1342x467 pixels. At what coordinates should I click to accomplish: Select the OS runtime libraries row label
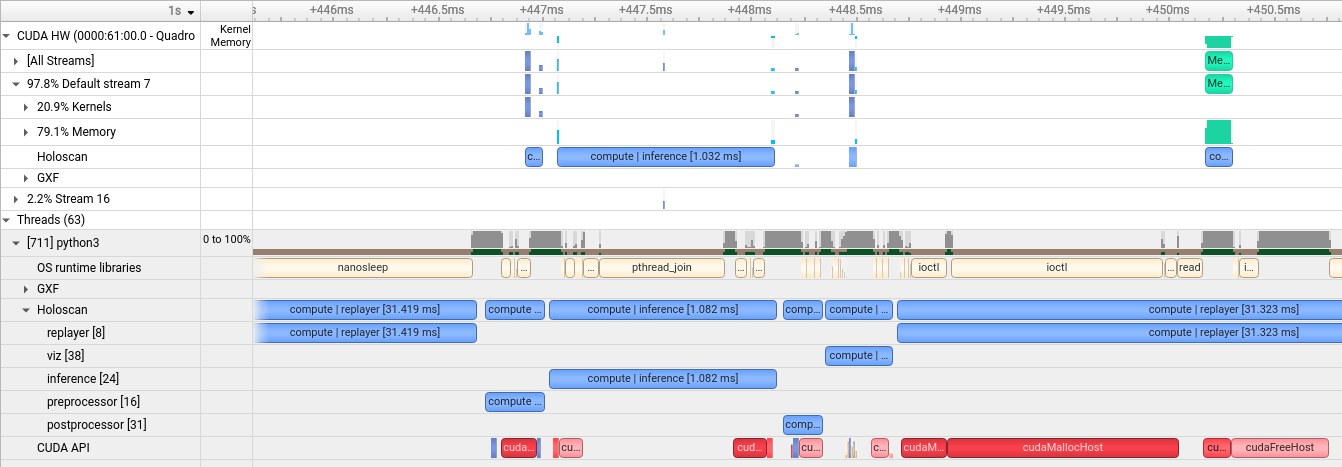89,268
